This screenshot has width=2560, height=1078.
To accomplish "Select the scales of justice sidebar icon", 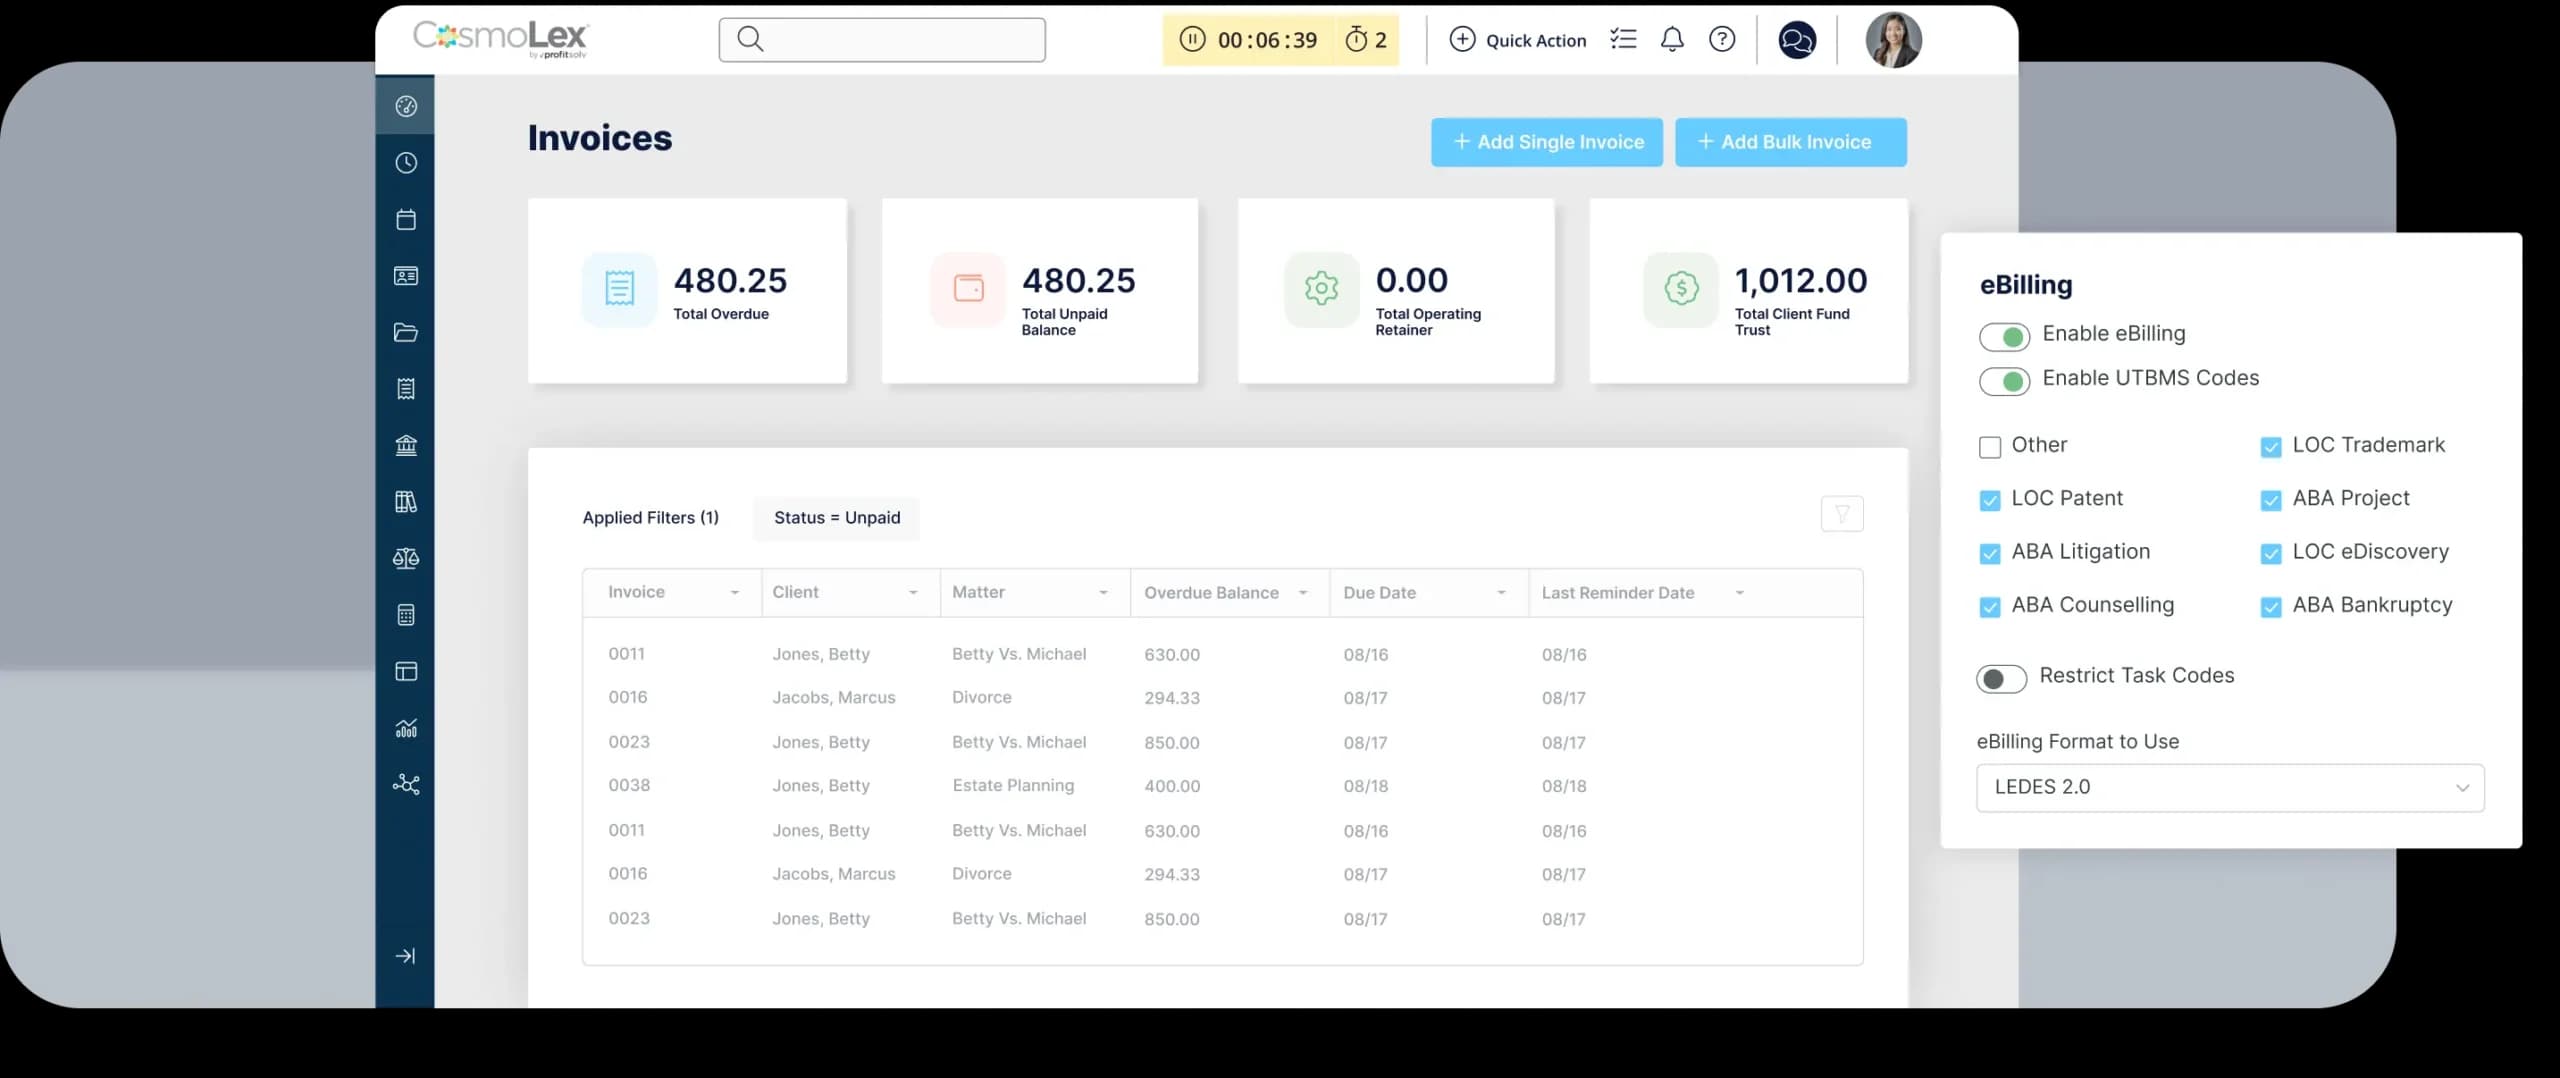I will pos(405,558).
